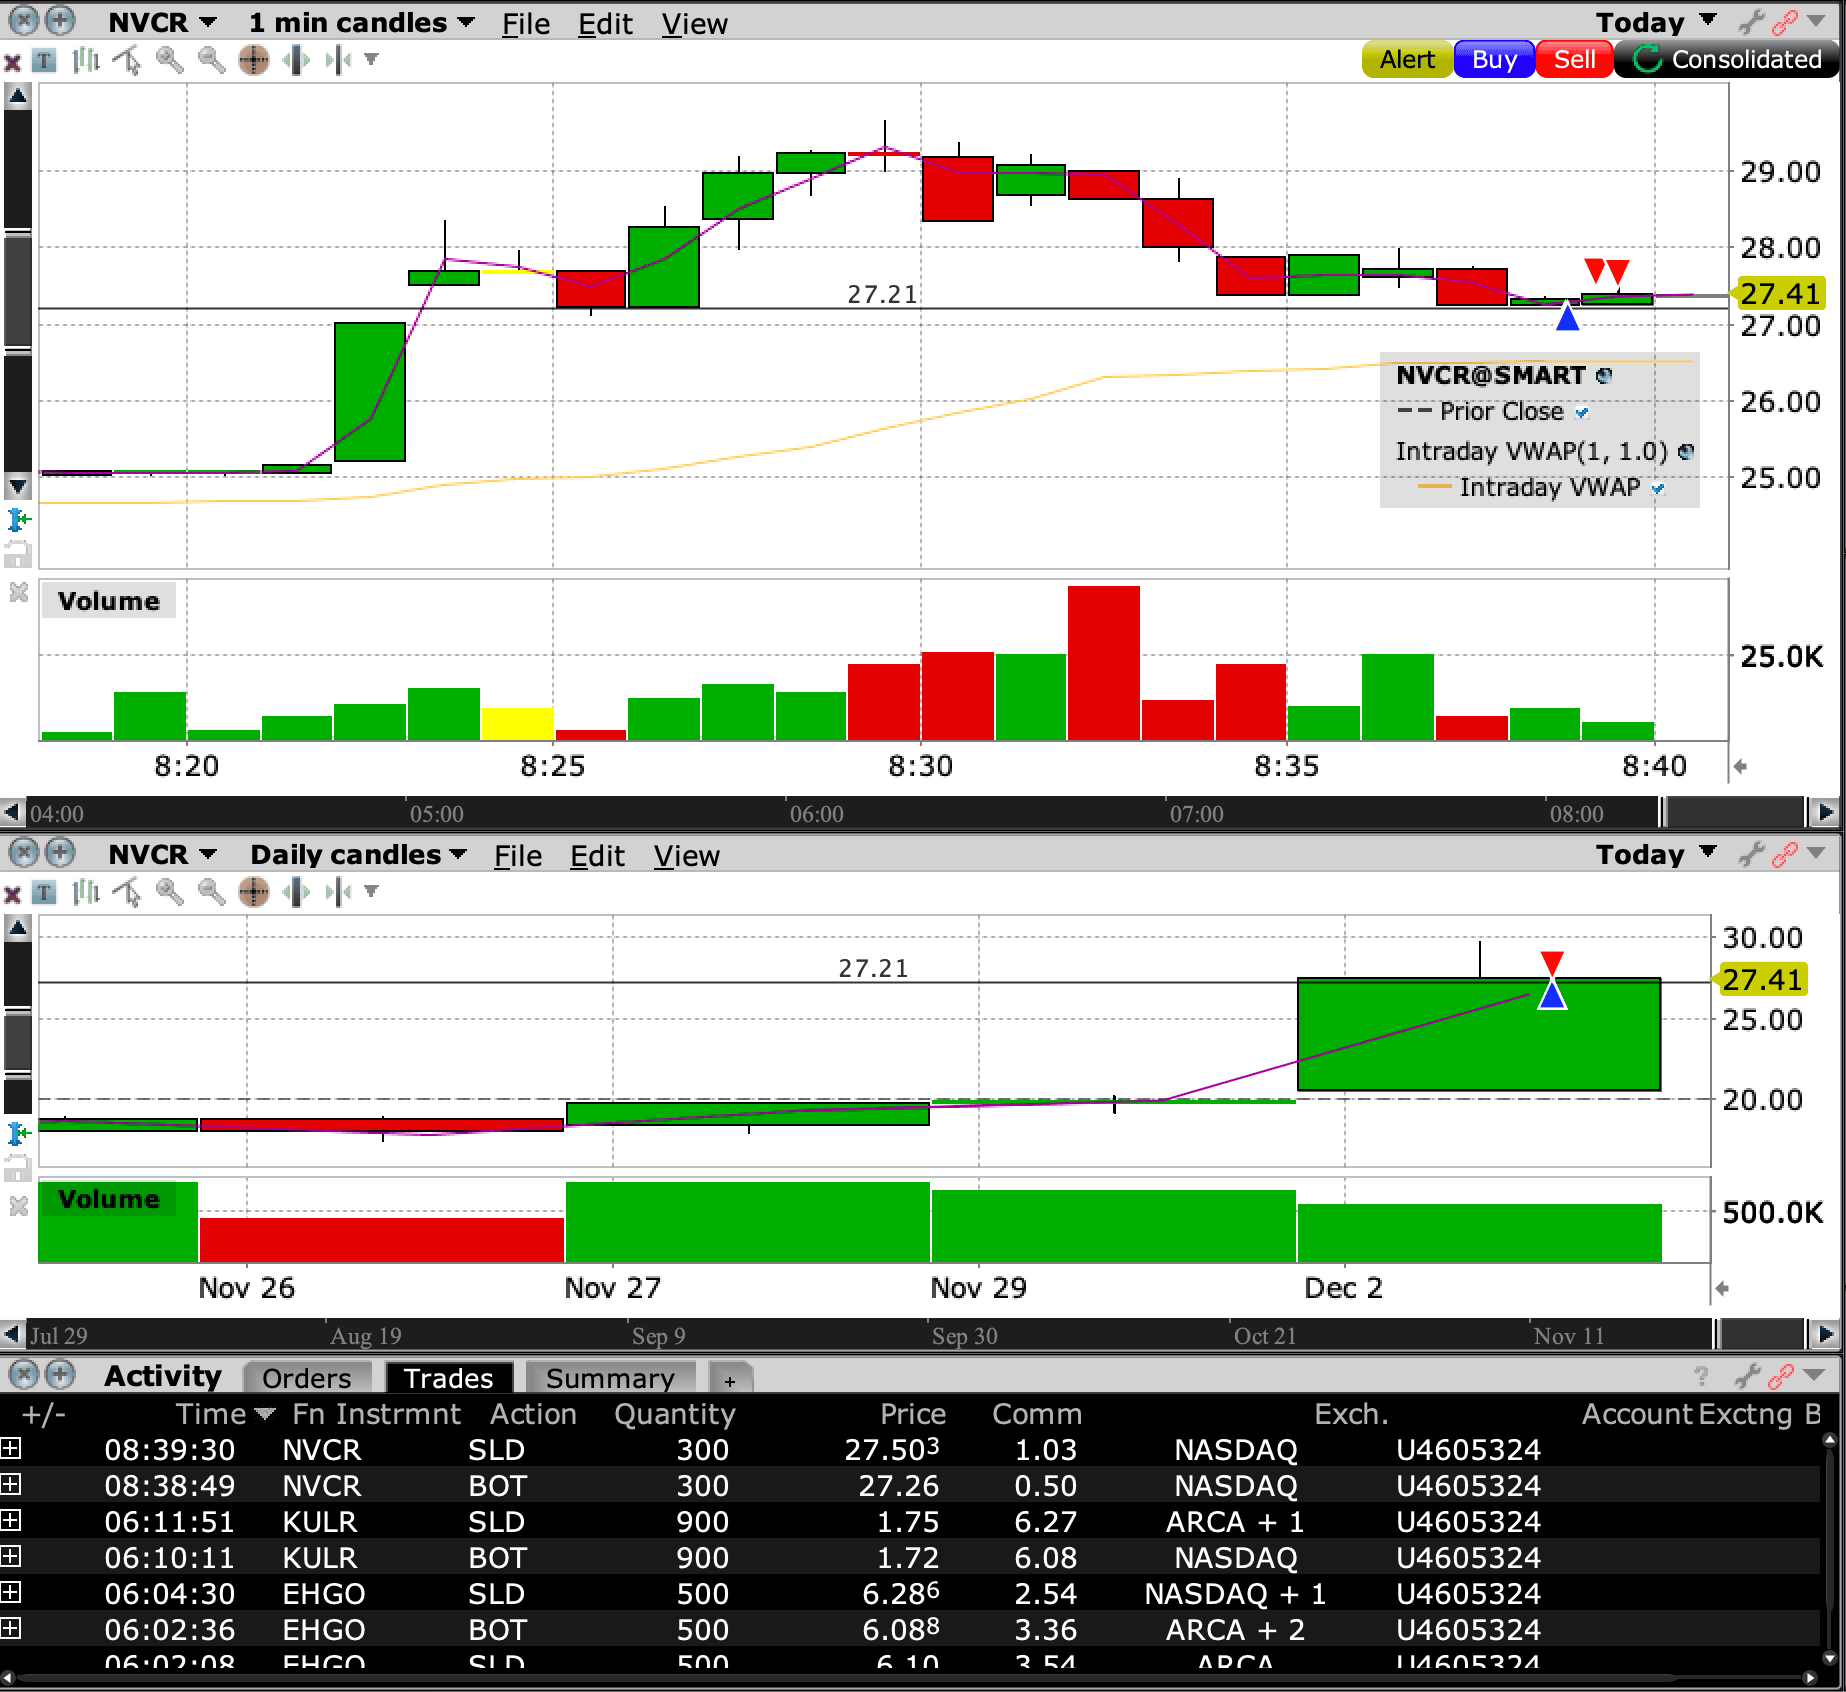Viewport: 1846px width, 1692px height.
Task: Toggle autoscale icon left of 1 min chart
Action: 18,520
